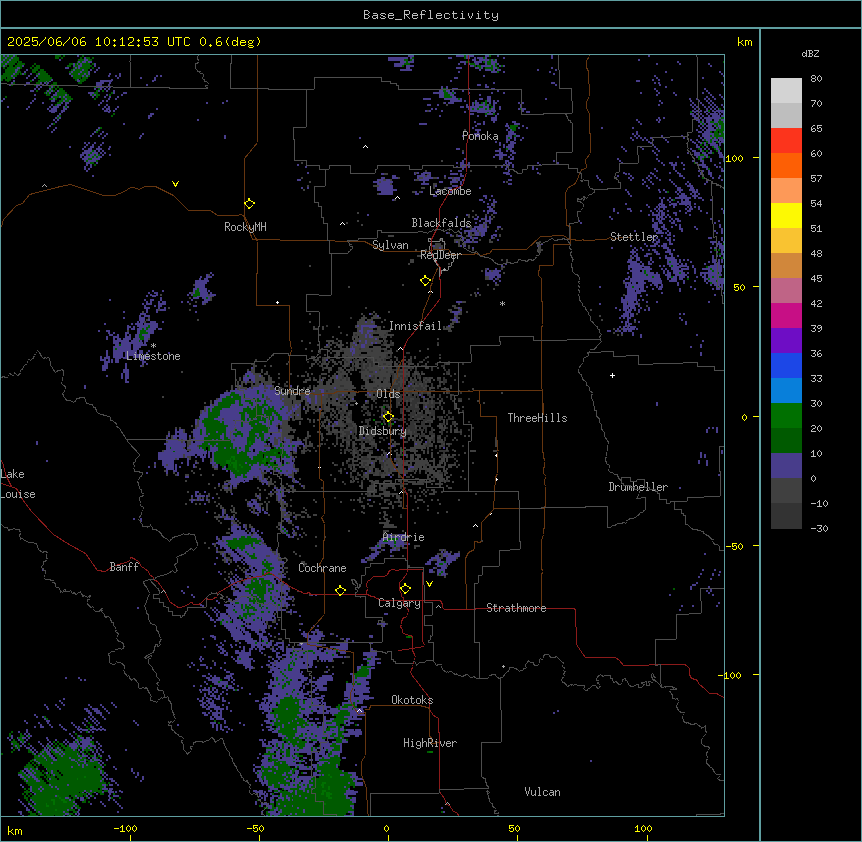This screenshot has width=862, height=842.
Task: Click the Base_Reflectivity title
Action: point(431,15)
